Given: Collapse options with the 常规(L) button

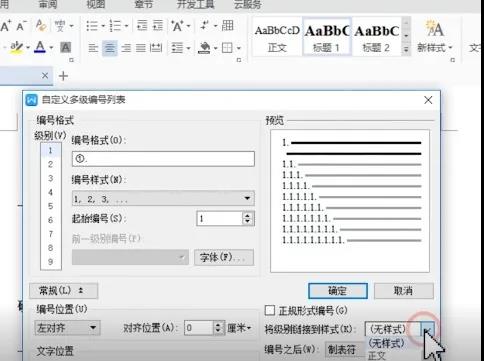Looking at the screenshot, I should click(x=63, y=291).
